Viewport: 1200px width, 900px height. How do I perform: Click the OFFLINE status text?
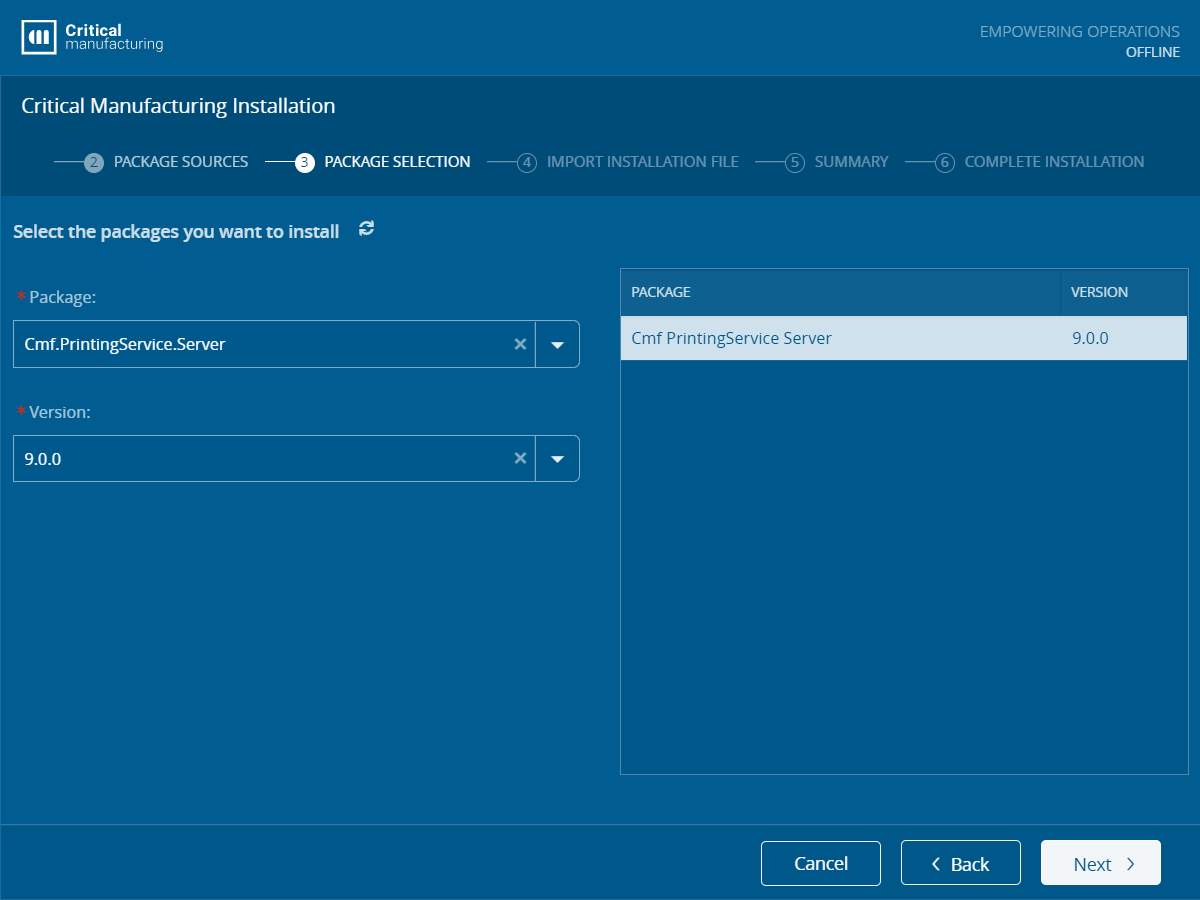[1153, 52]
